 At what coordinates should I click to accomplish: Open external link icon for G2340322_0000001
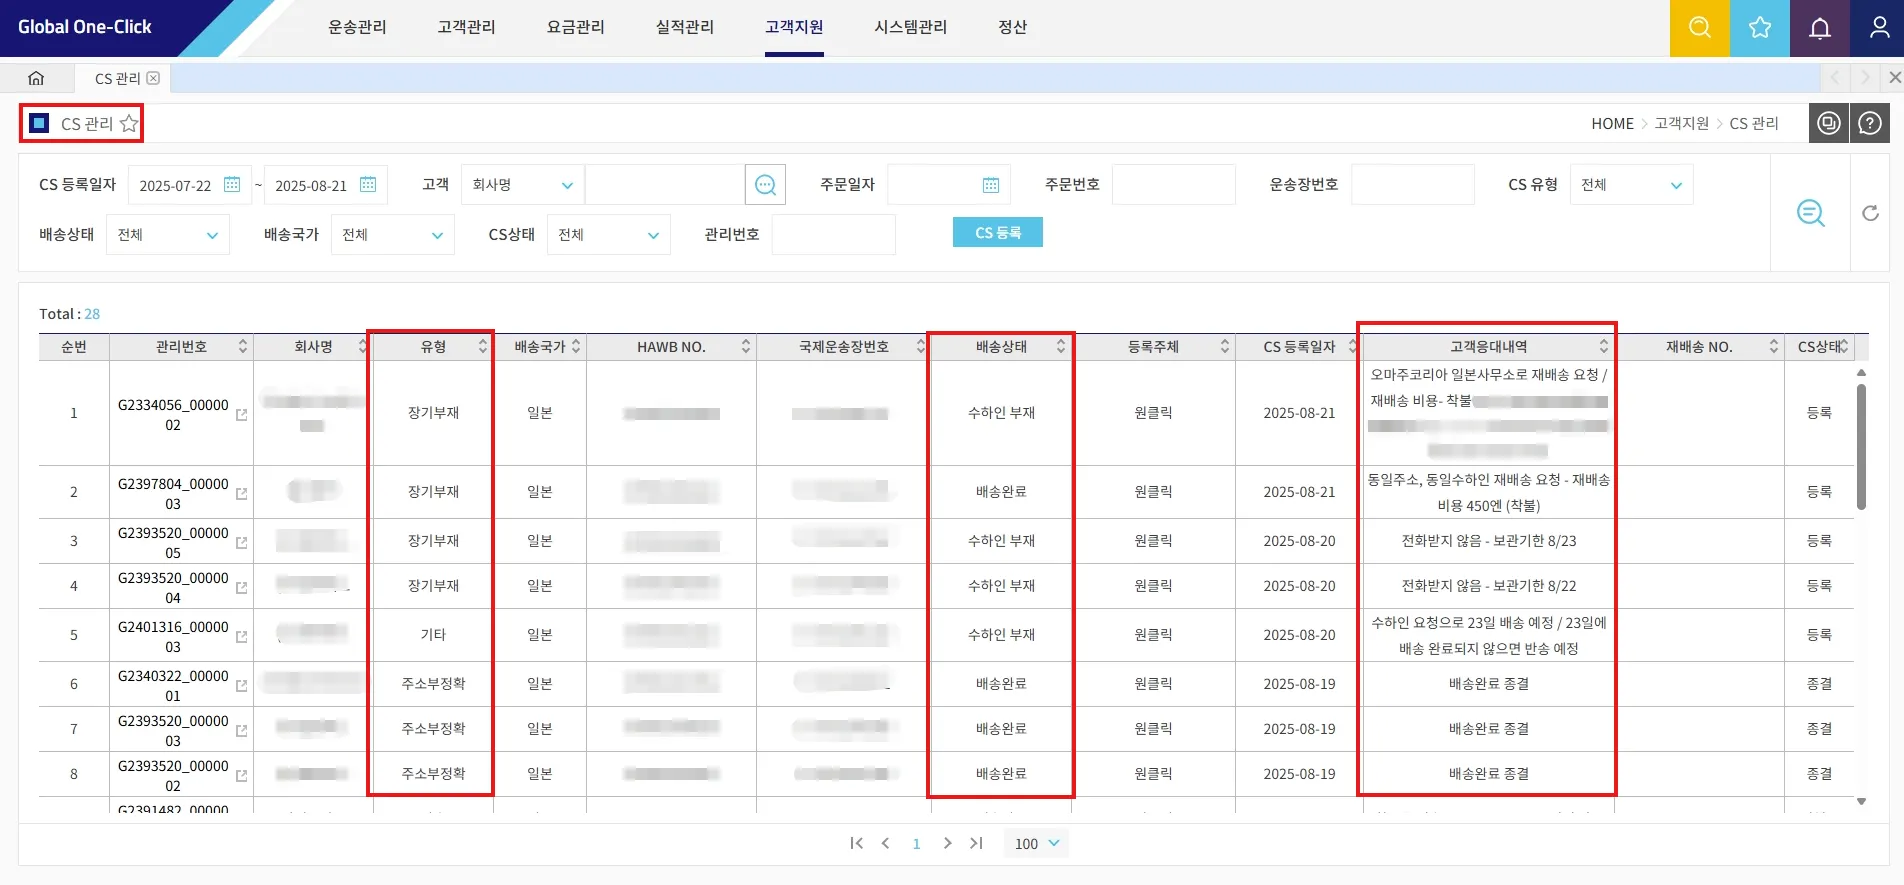(241, 686)
